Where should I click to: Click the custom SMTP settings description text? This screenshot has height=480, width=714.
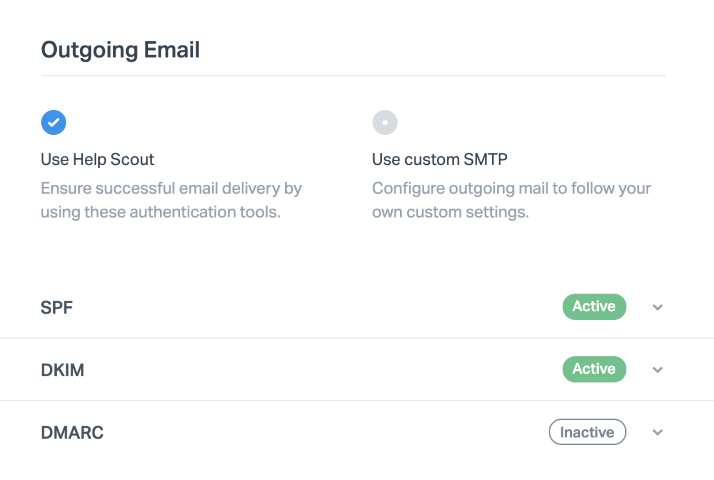tap(511, 200)
